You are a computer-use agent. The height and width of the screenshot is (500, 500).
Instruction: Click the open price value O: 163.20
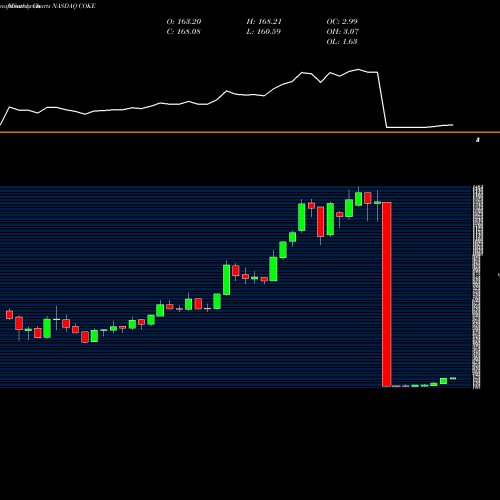click(x=184, y=22)
